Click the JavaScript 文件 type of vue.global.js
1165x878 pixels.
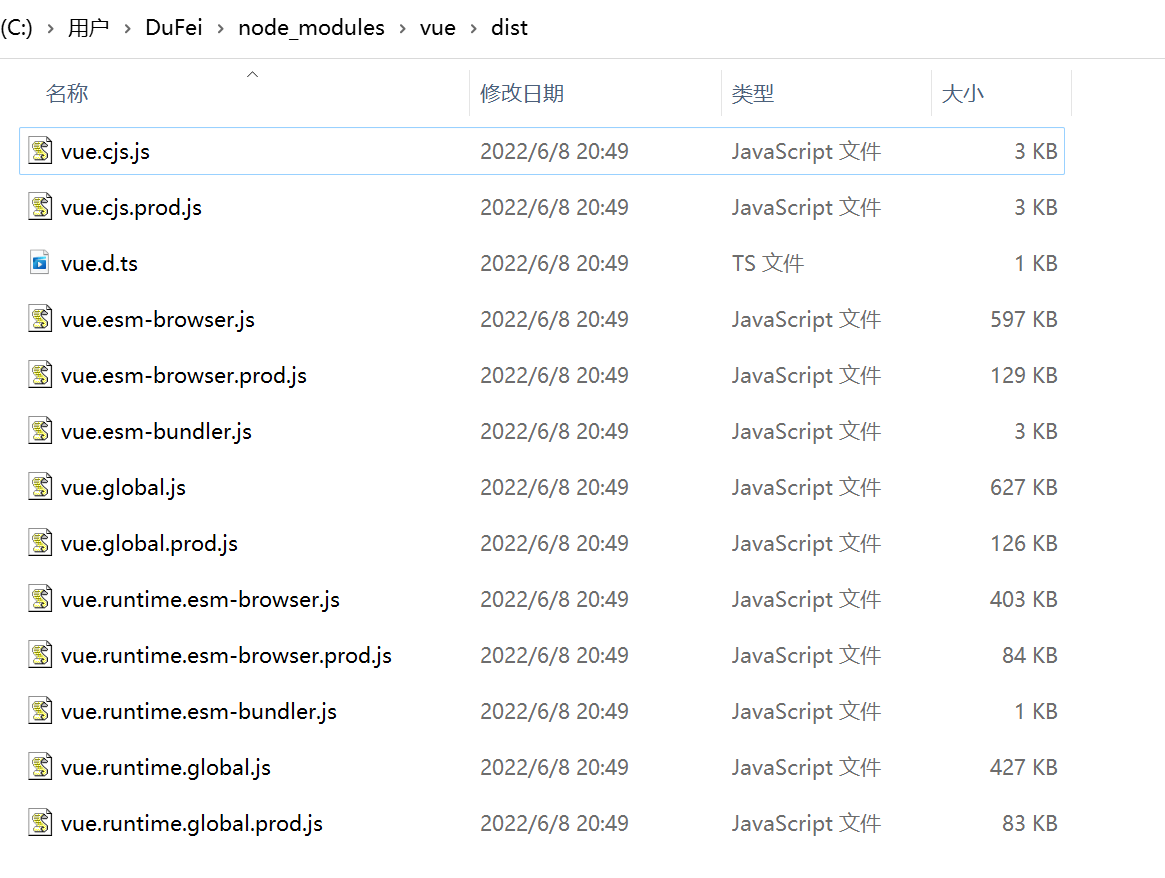click(806, 488)
